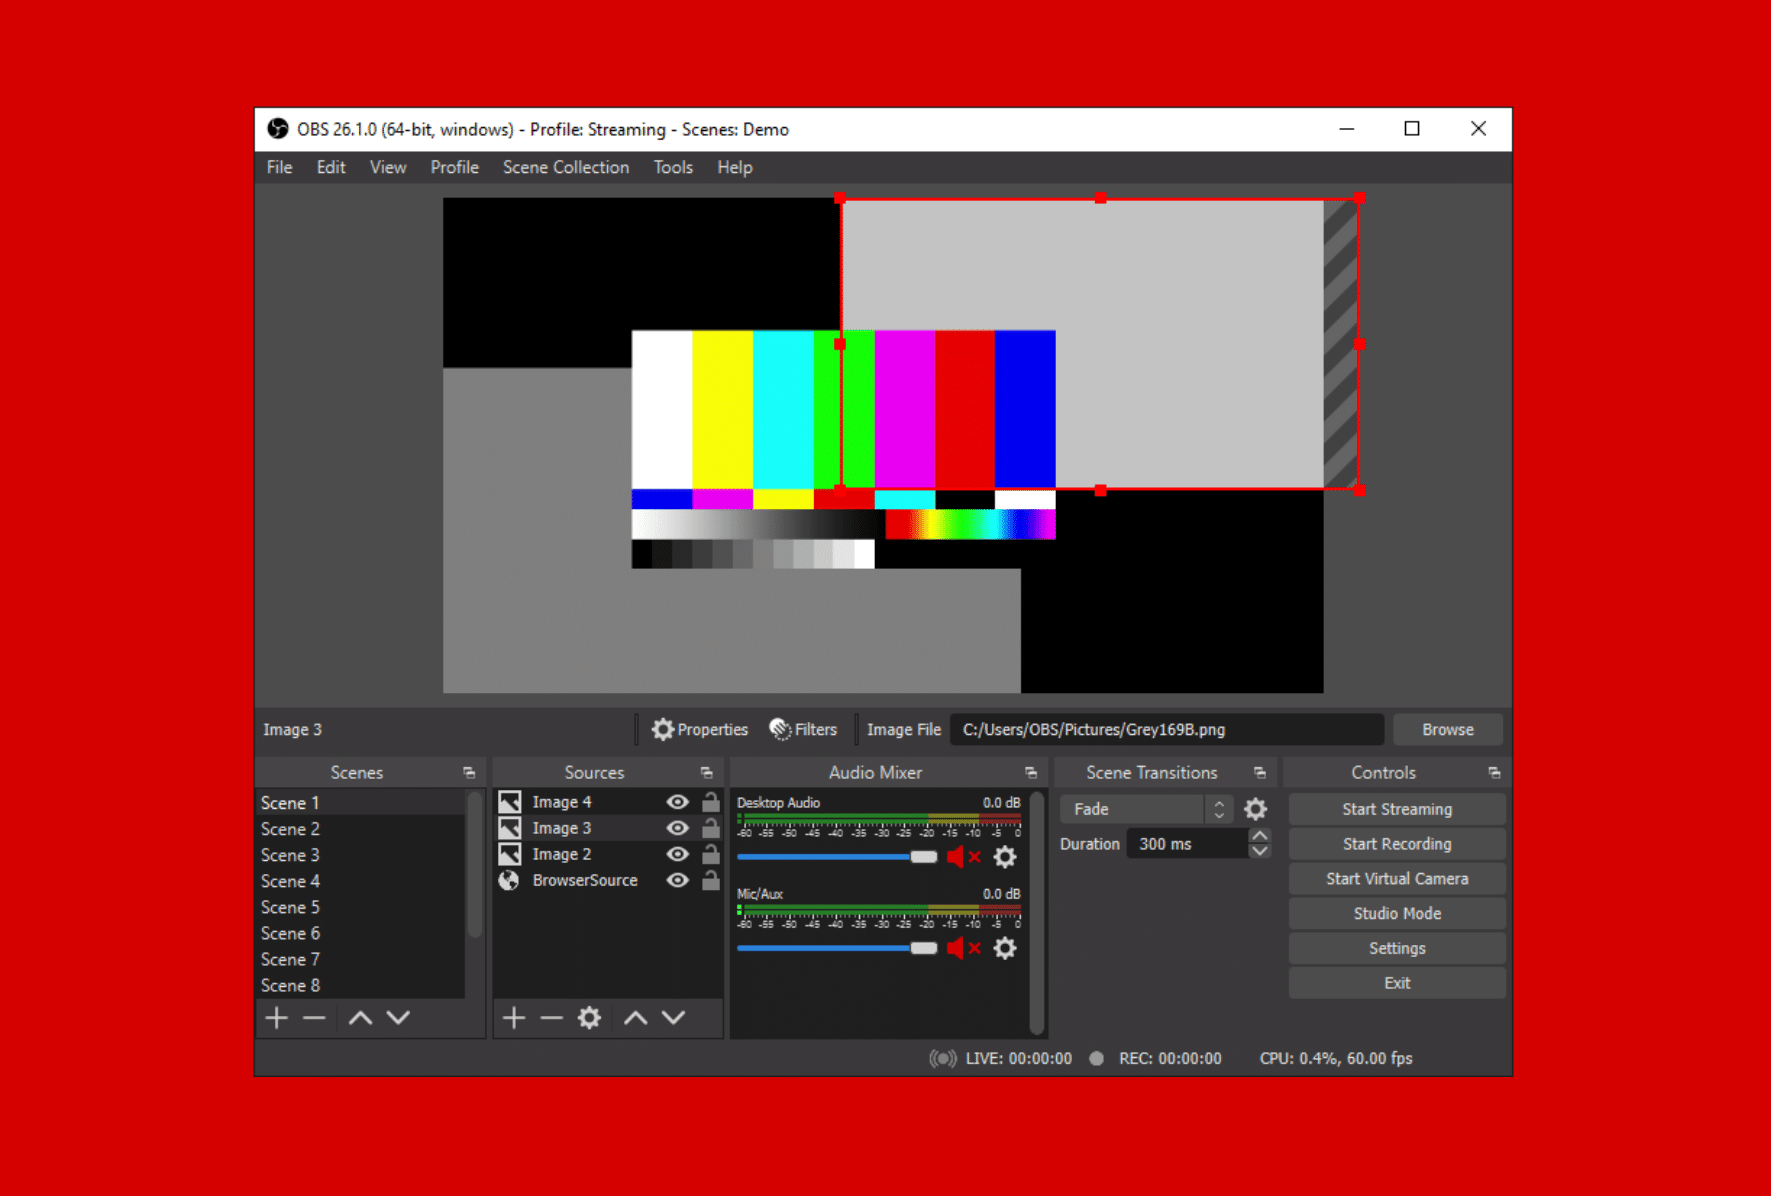Viewport: 1771px width, 1196px height.
Task: Click the Image 4 source type icon
Action: point(510,802)
